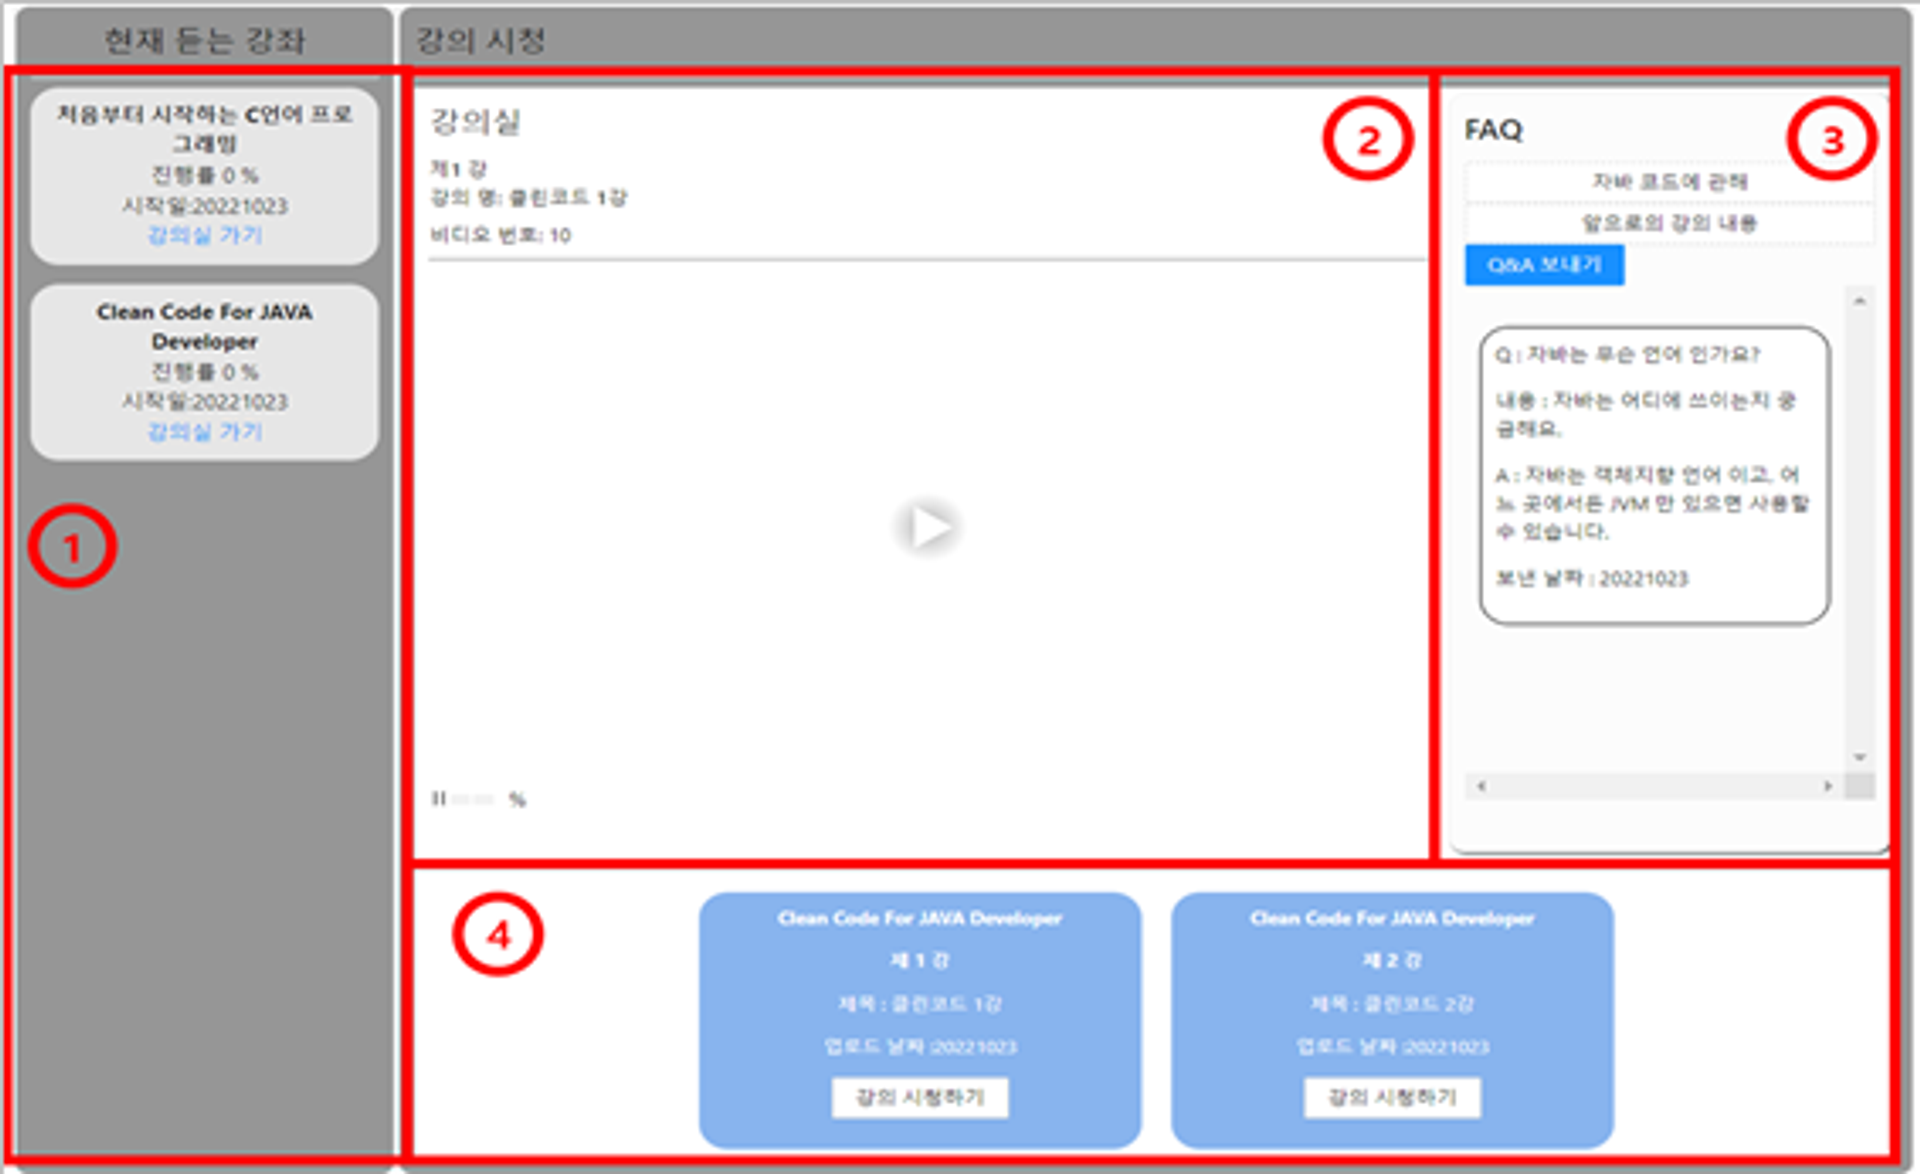The image size is (1920, 1174).
Task: Expand the '앞으로의 강의 내용' FAQ item
Action: pos(1668,224)
